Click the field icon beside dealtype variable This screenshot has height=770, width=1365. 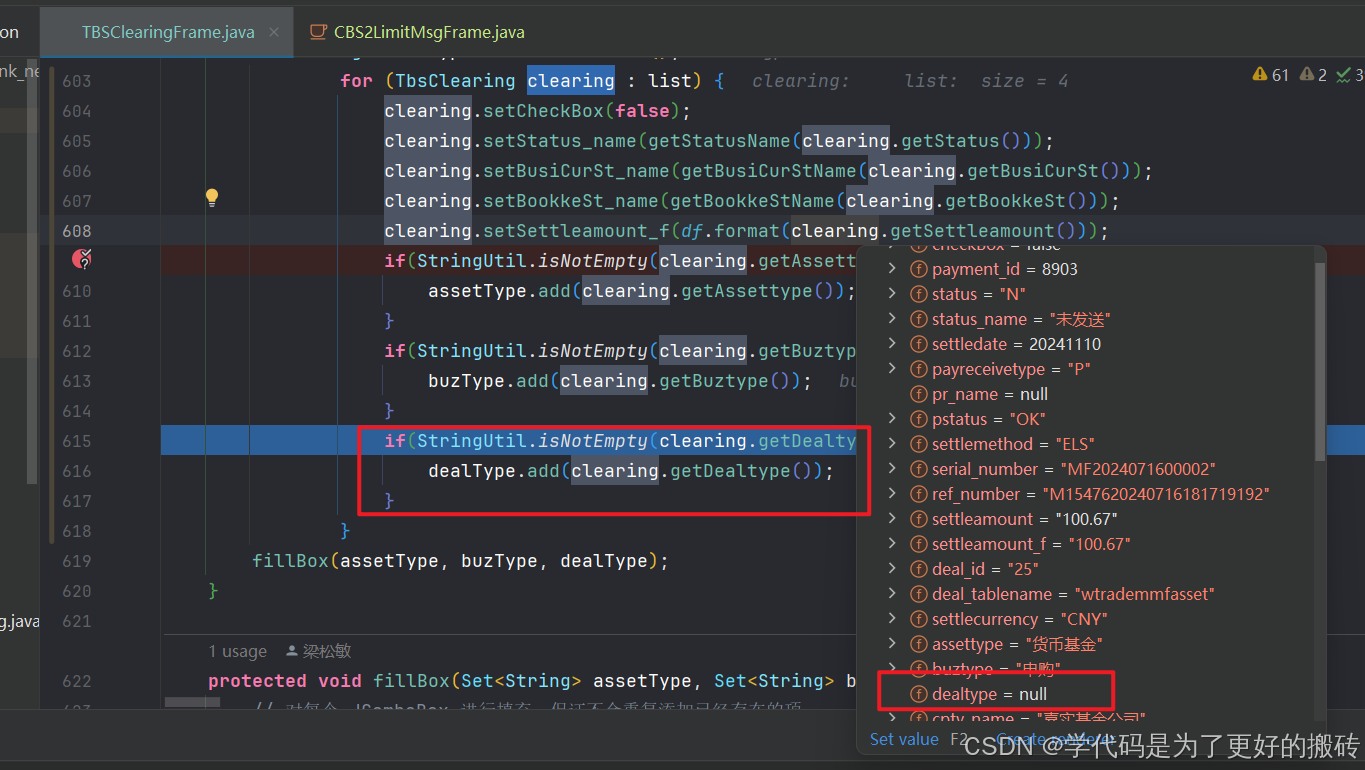coord(918,693)
